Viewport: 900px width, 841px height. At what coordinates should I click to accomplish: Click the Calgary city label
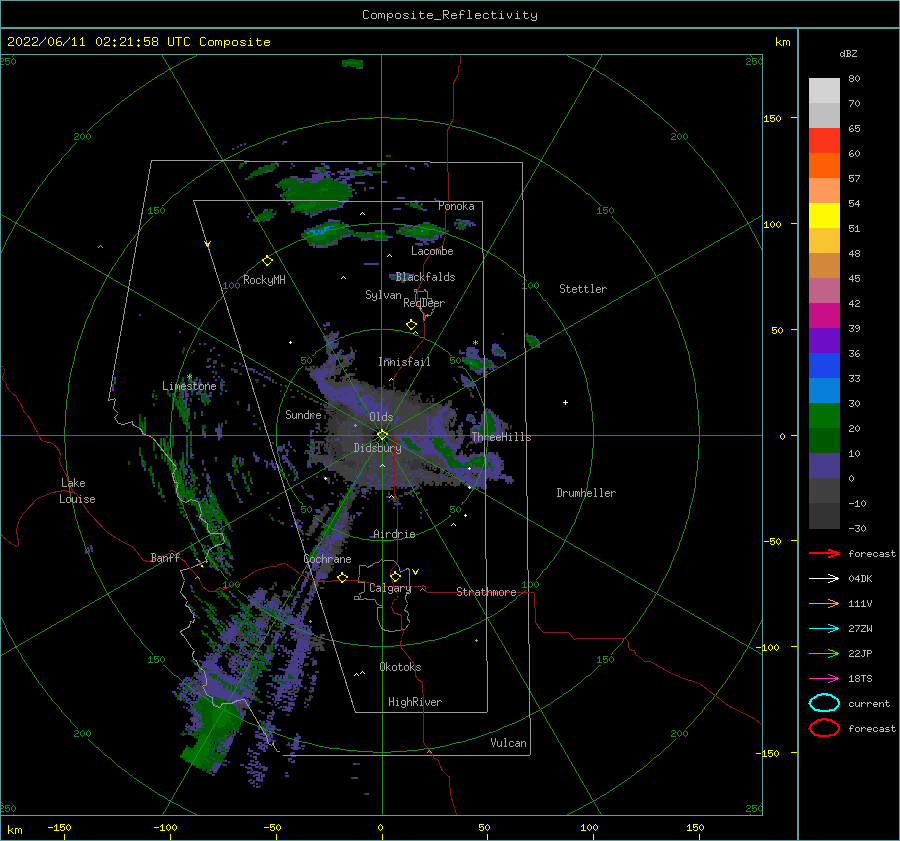coord(390,588)
